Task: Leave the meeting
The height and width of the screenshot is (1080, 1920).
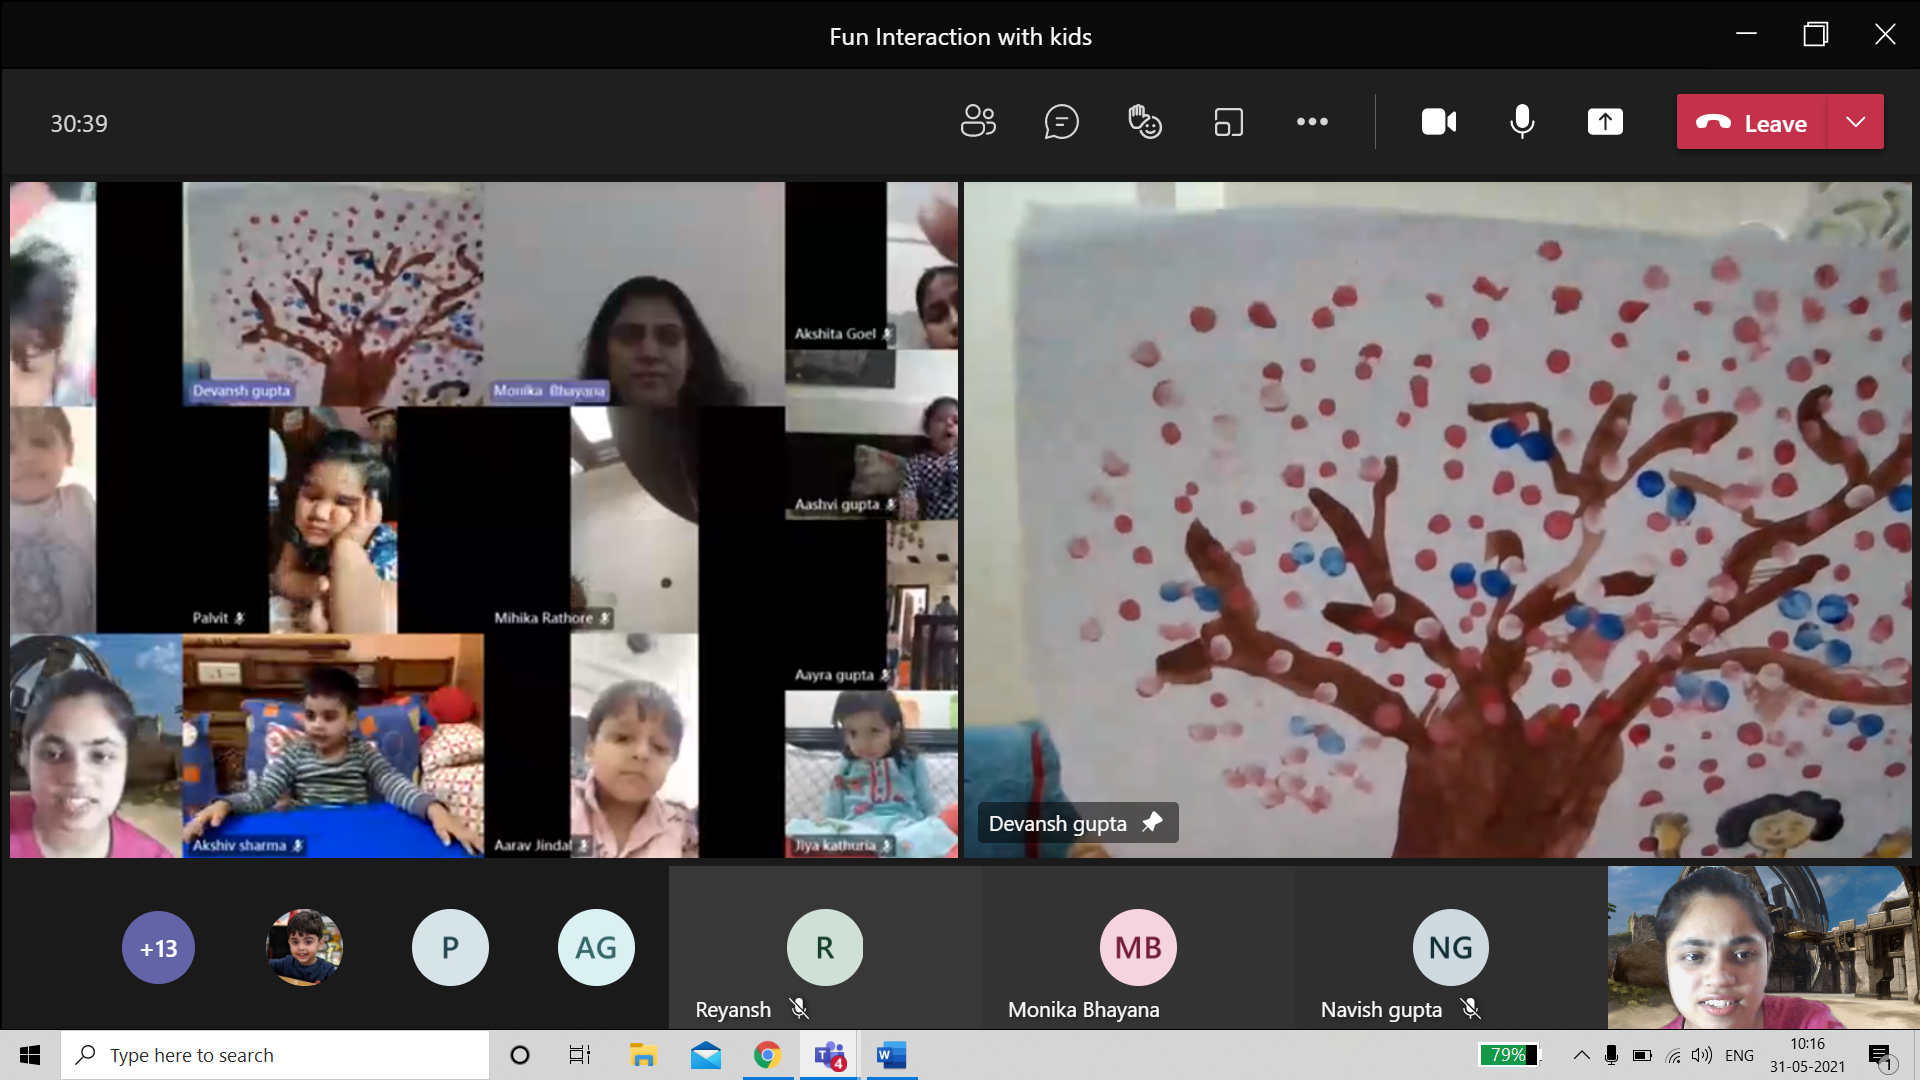Action: pos(1752,122)
